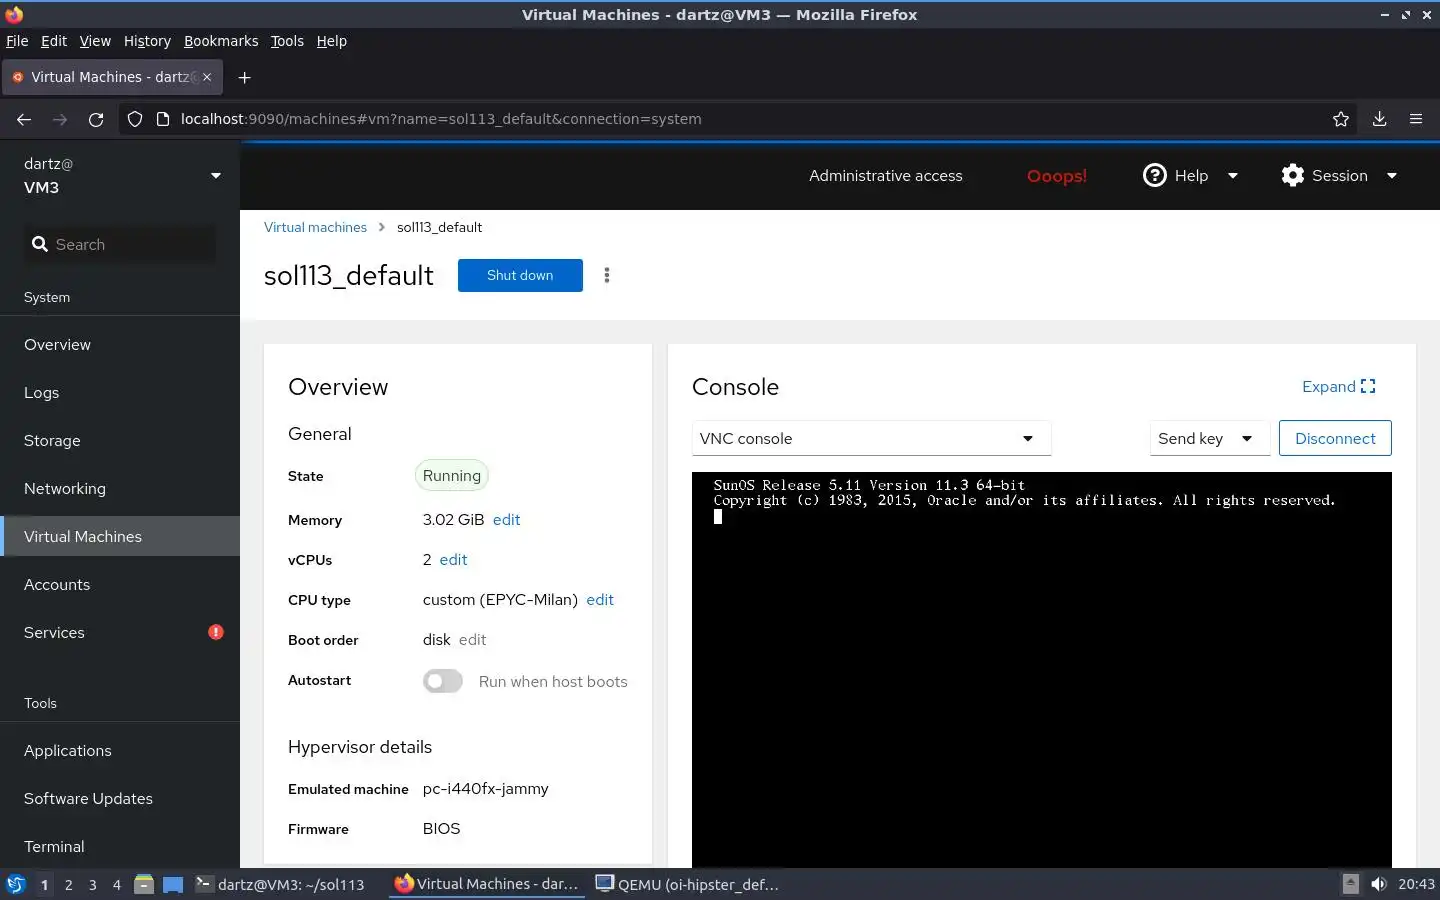Switch to the dartz@VM3 terminal taskbar window
1440x900 pixels.
pyautogui.click(x=281, y=884)
